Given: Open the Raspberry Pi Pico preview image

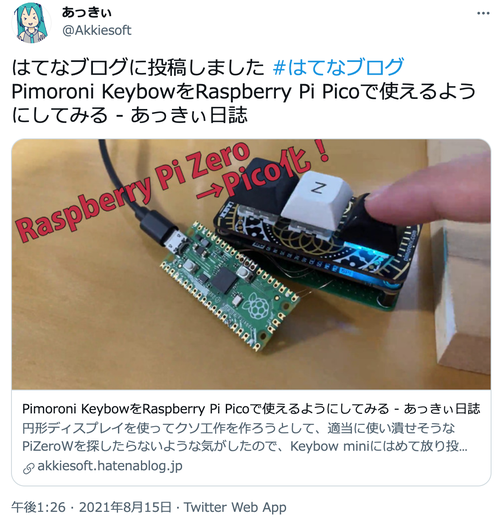Looking at the screenshot, I should tap(251, 264).
